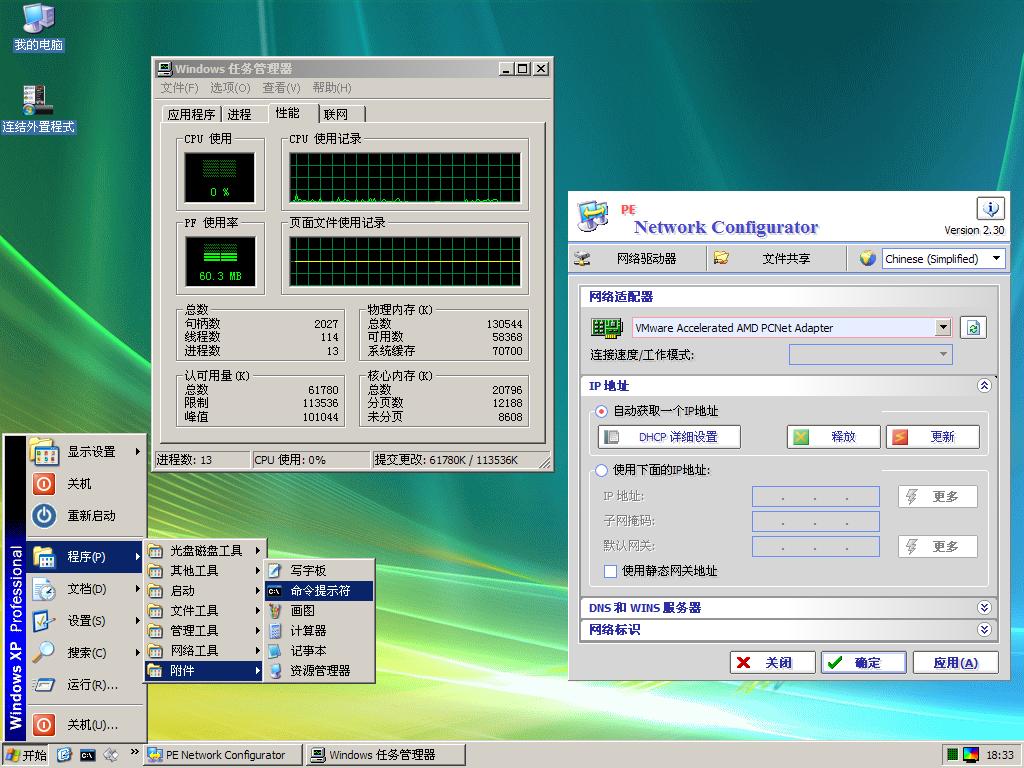
Task: Click the refresh adapter list icon
Action: (x=972, y=328)
